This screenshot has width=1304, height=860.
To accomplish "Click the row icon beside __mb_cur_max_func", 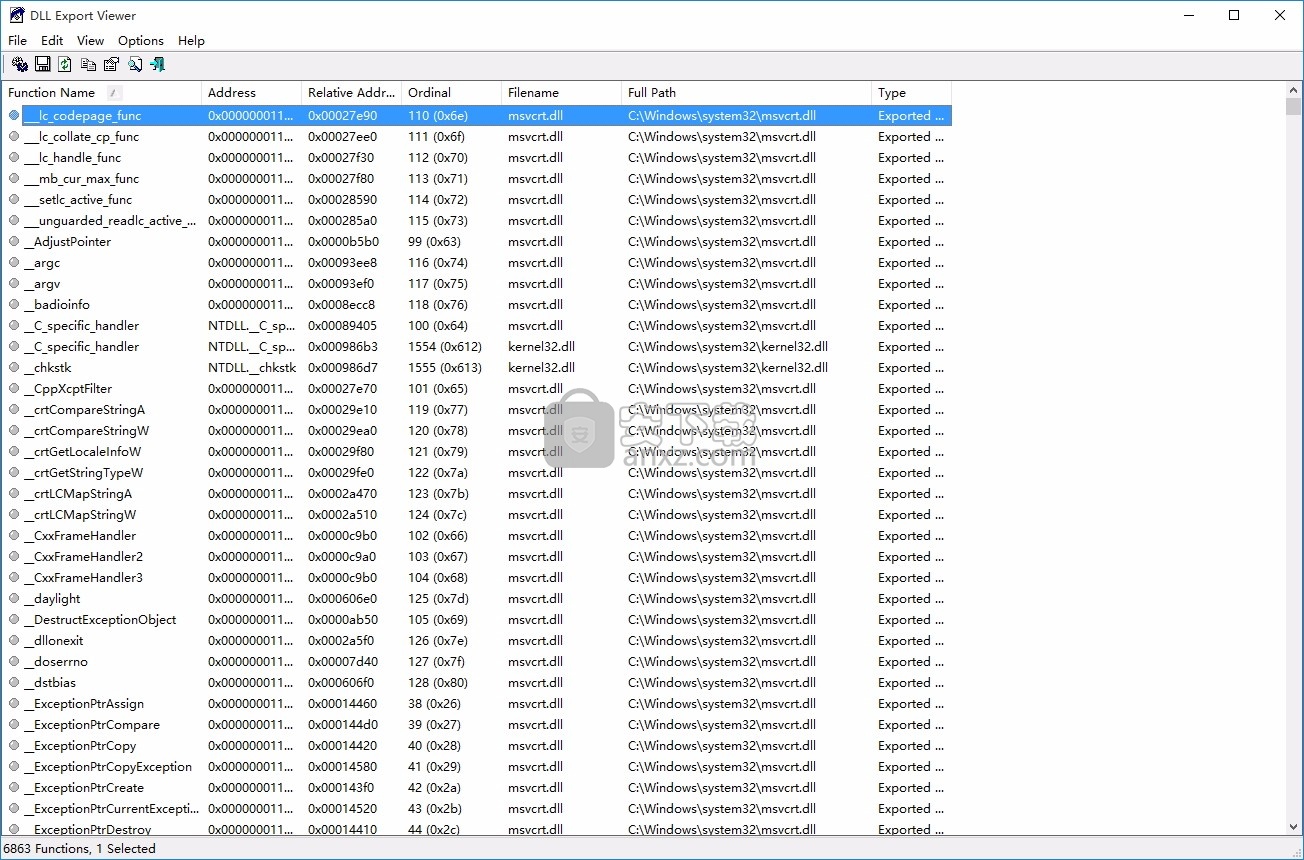I will [x=14, y=179].
